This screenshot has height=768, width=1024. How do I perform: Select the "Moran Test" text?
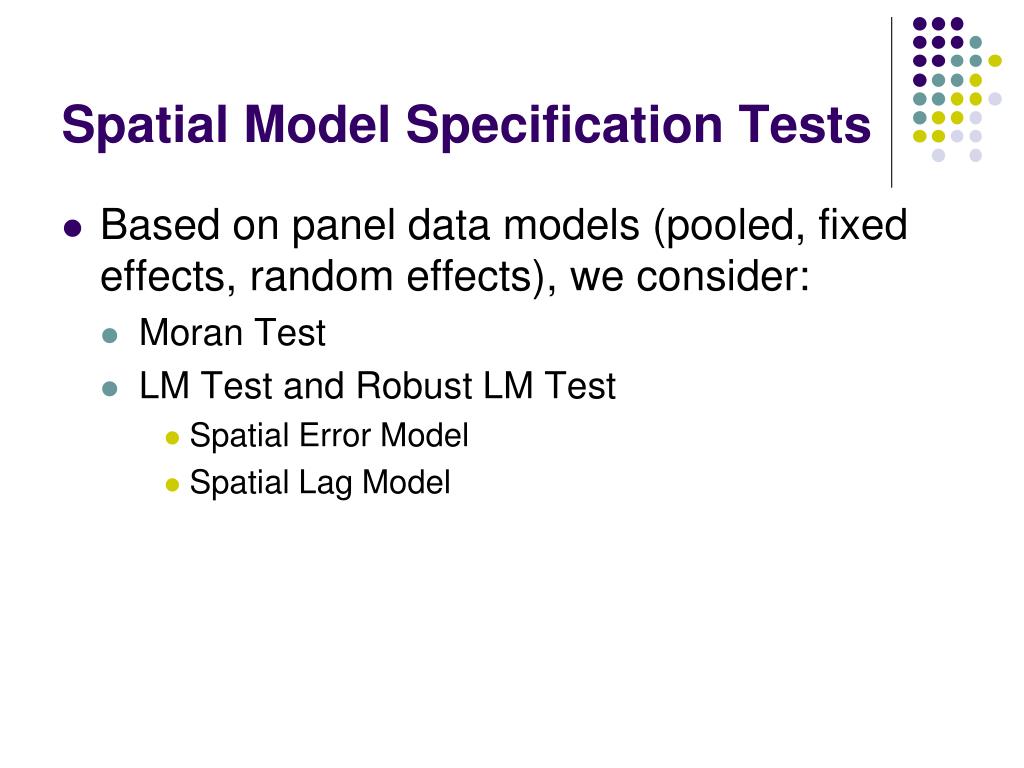232,333
